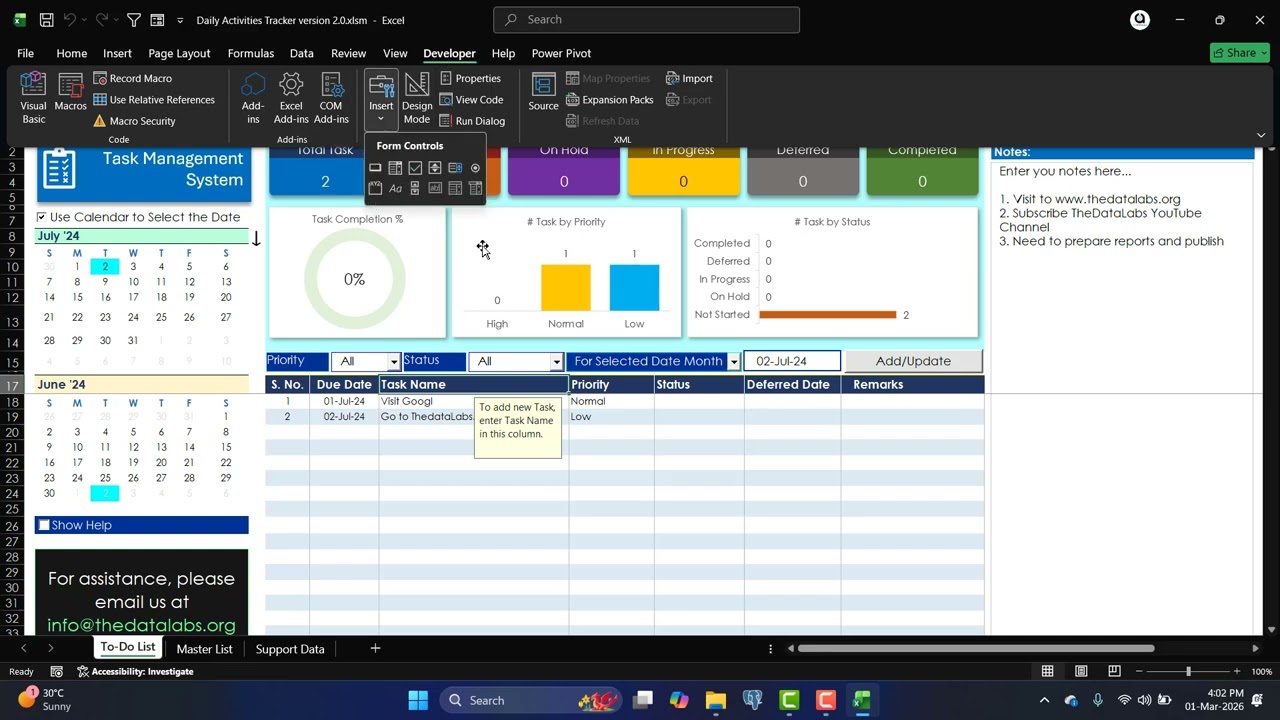1280x720 pixels.
Task: Click the filter icon in Quick Access Toolbar
Action: [x=134, y=20]
